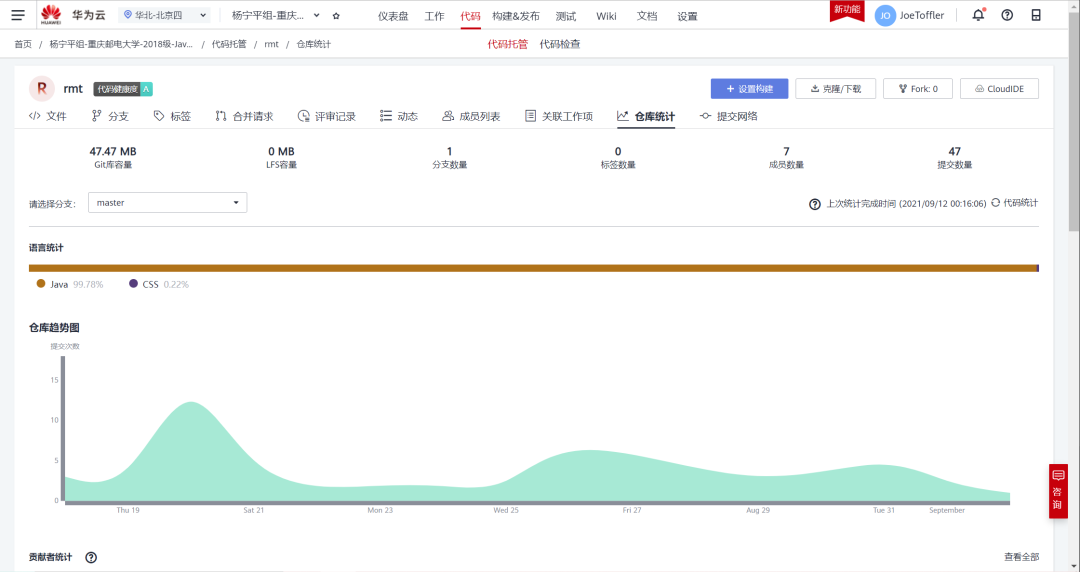Click the orange Java legend dot
Viewport: 1080px width, 572px height.
coord(41,283)
